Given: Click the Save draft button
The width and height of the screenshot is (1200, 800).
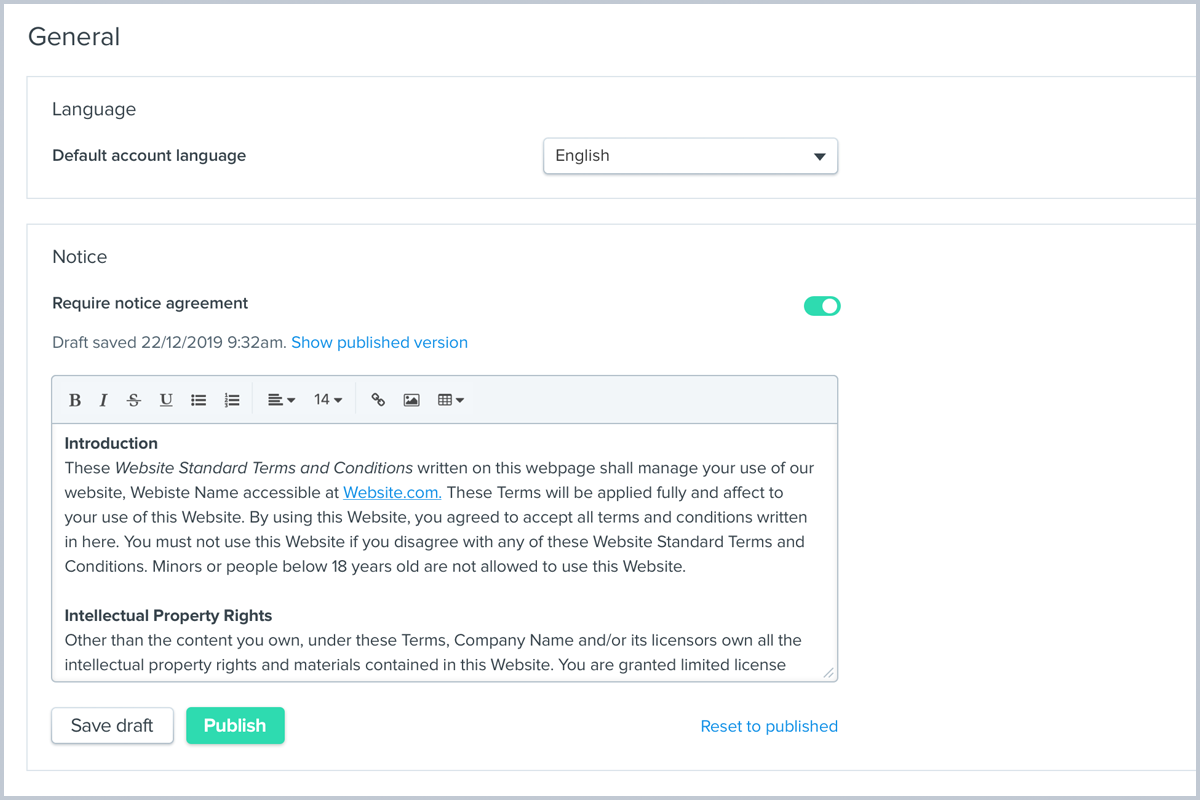Looking at the screenshot, I should [112, 726].
